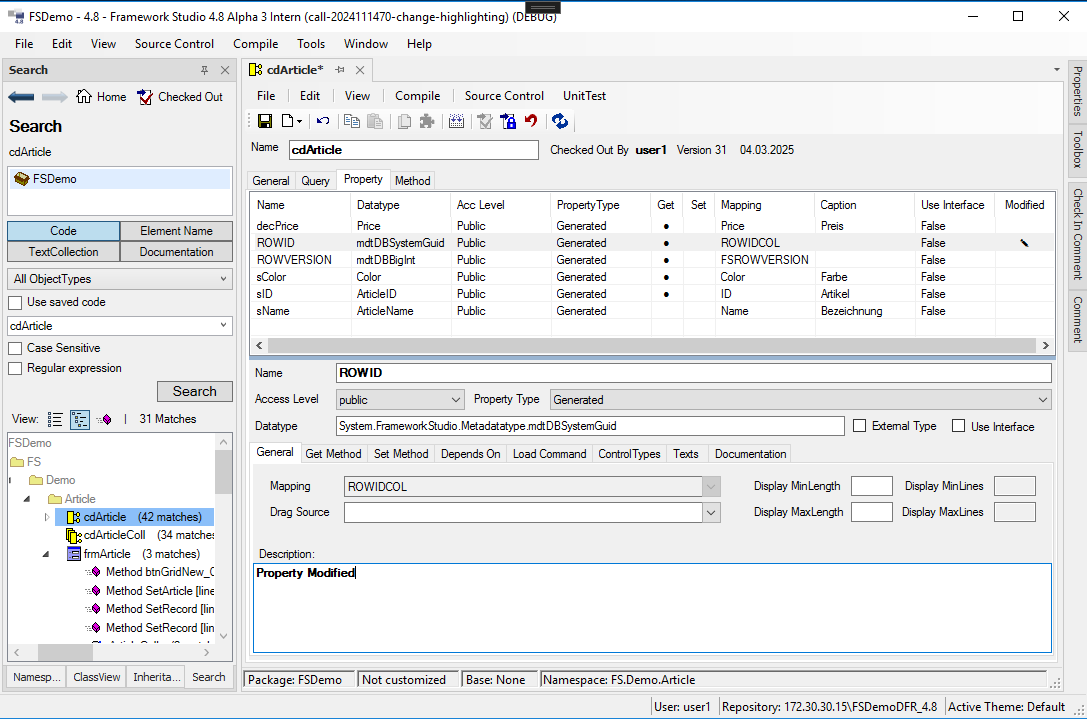Image resolution: width=1087 pixels, height=719 pixels.
Task: Switch to the Depends On tab
Action: point(471,454)
